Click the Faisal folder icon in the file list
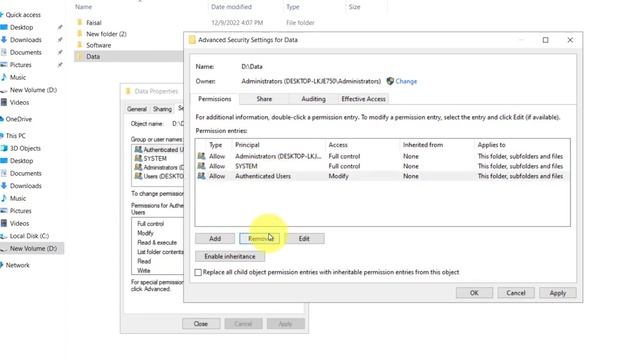640x360 pixels. 80,22
